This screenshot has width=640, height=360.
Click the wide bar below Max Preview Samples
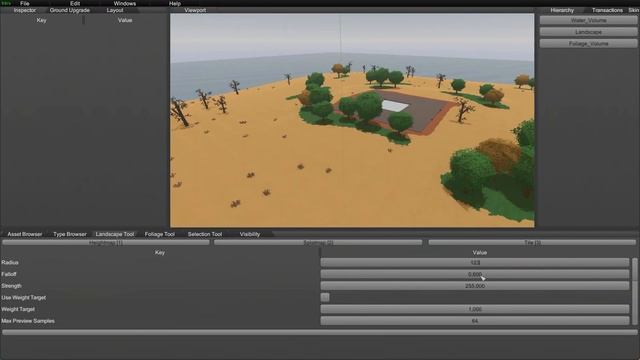click(x=320, y=332)
